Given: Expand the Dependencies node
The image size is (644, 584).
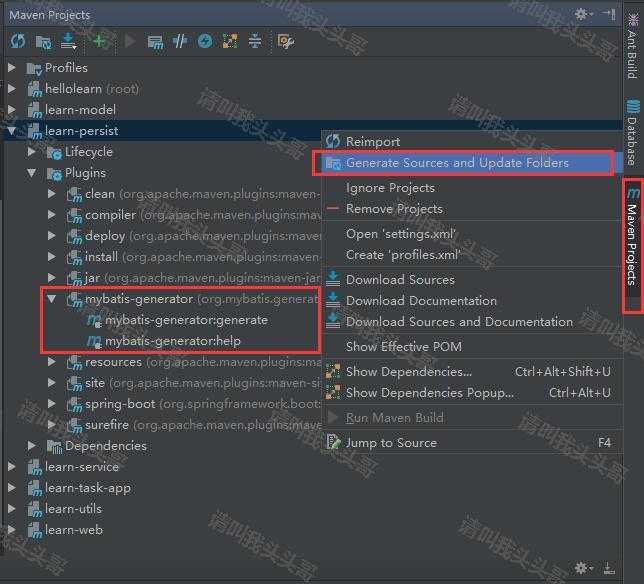Looking at the screenshot, I should (x=32, y=445).
